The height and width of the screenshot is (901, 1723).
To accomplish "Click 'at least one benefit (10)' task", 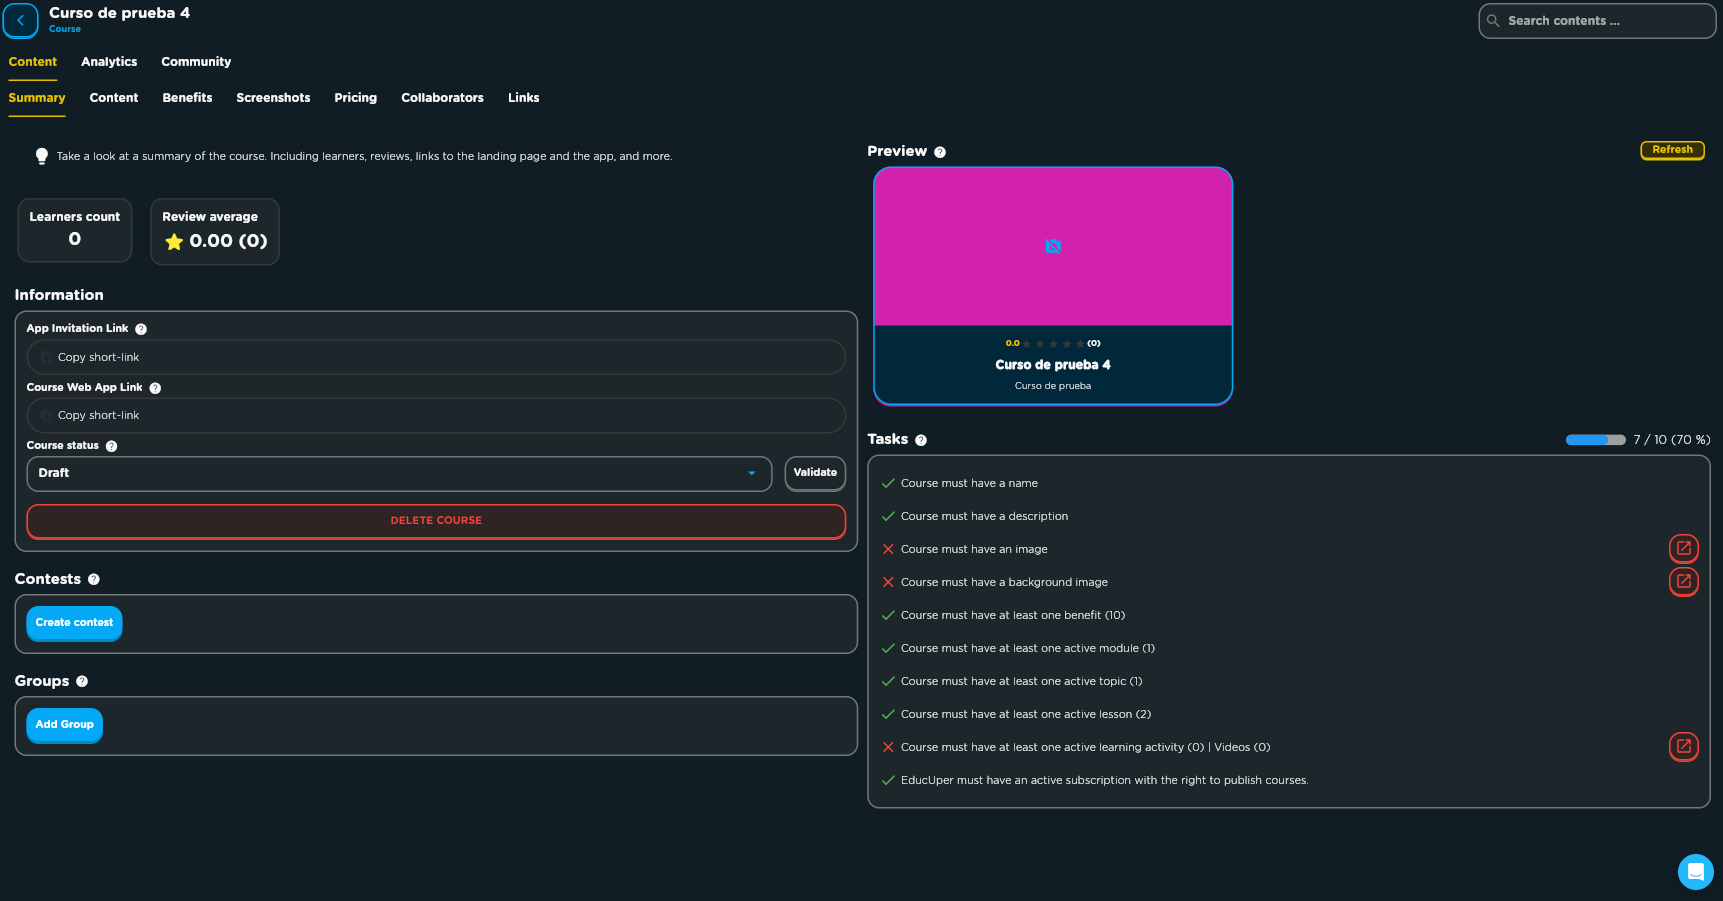I will tap(1013, 615).
